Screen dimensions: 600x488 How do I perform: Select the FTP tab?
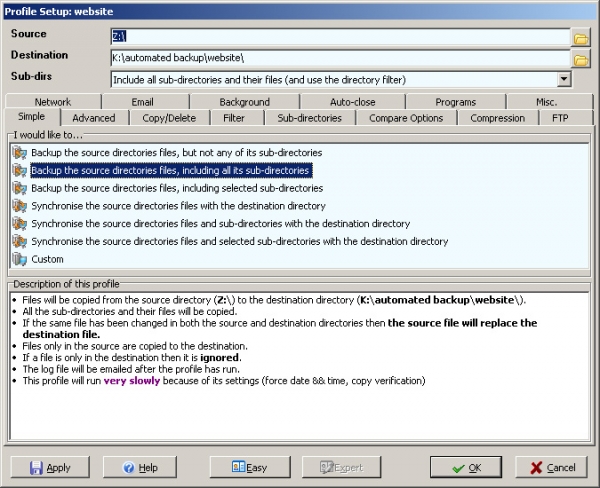pyautogui.click(x=560, y=118)
